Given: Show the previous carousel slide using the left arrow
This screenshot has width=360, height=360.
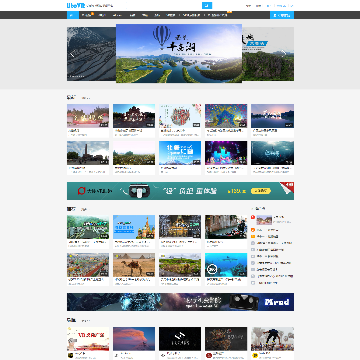Looking at the screenshot, I should point(72,54).
